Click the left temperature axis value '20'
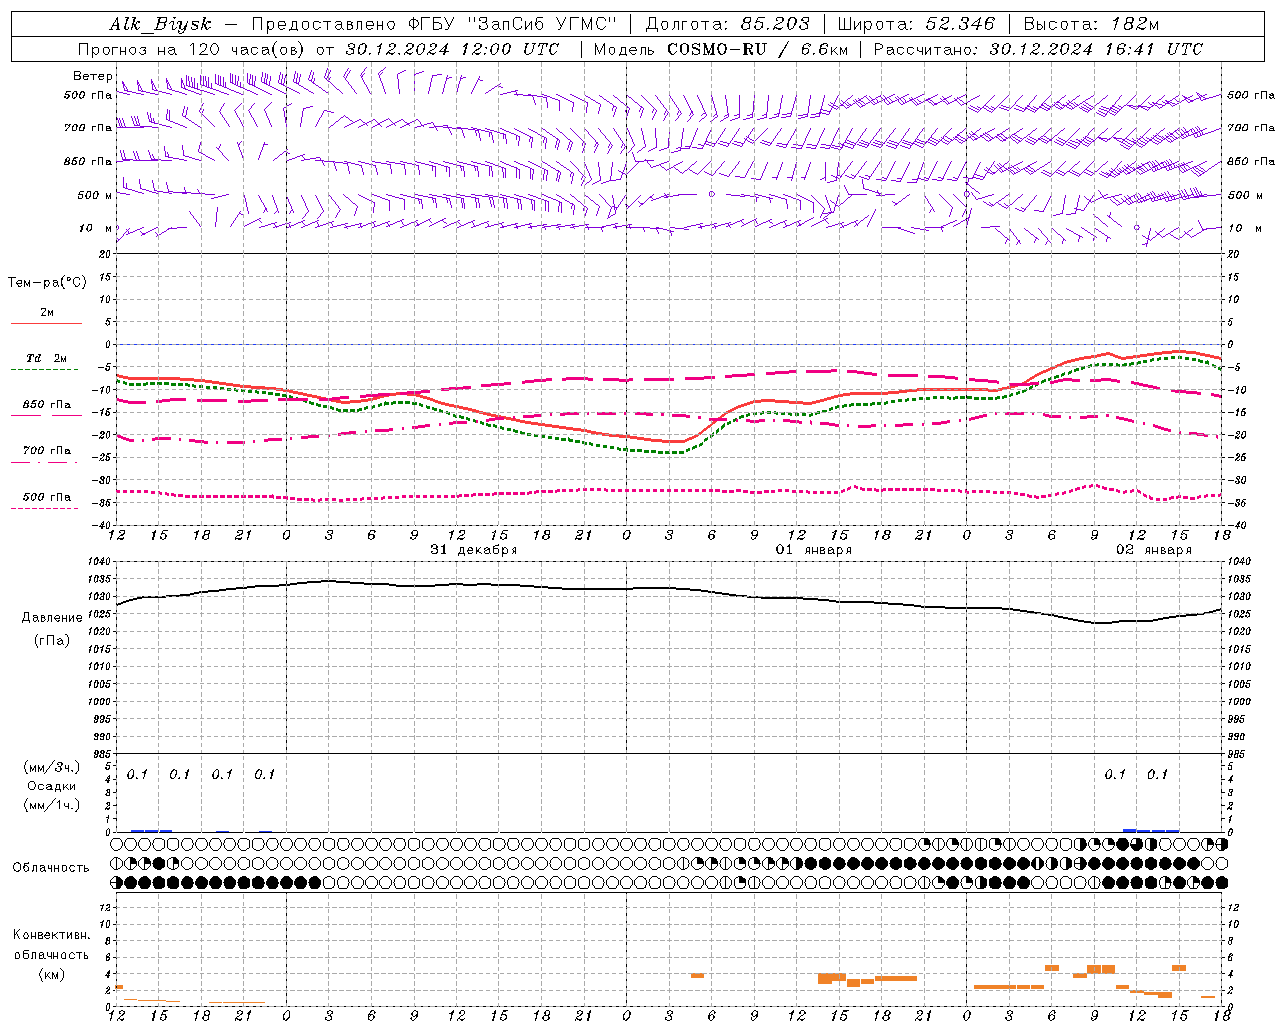1280x1024 pixels. pyautogui.click(x=105, y=254)
